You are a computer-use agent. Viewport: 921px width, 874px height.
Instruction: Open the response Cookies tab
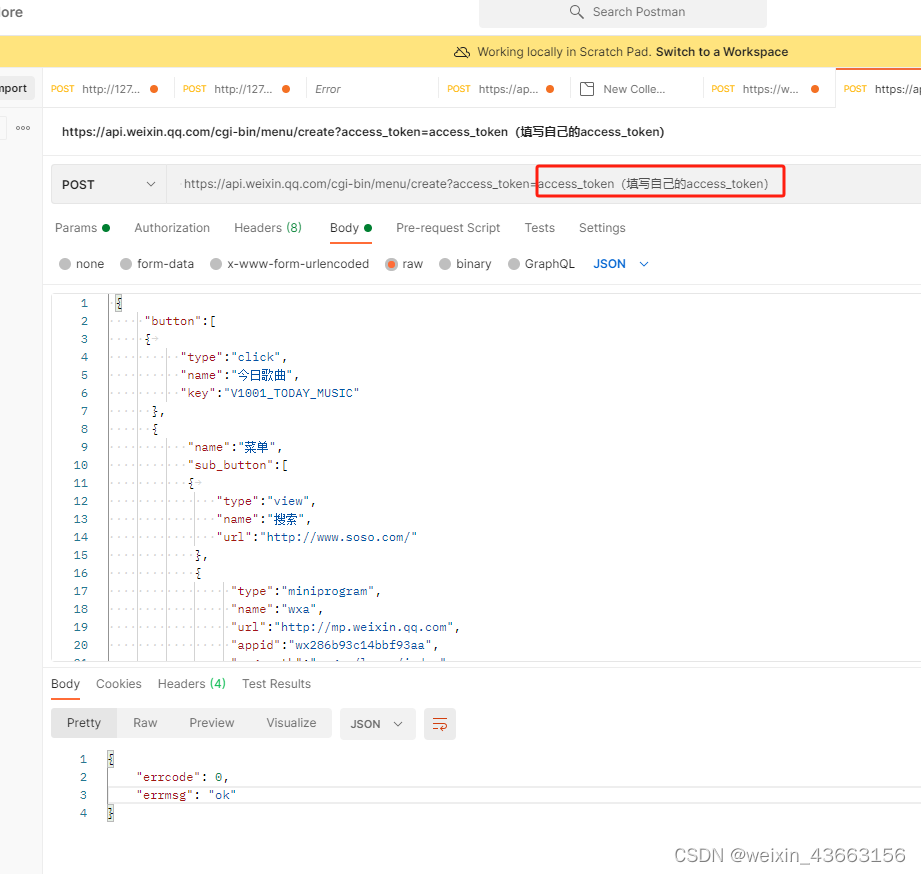pos(119,684)
